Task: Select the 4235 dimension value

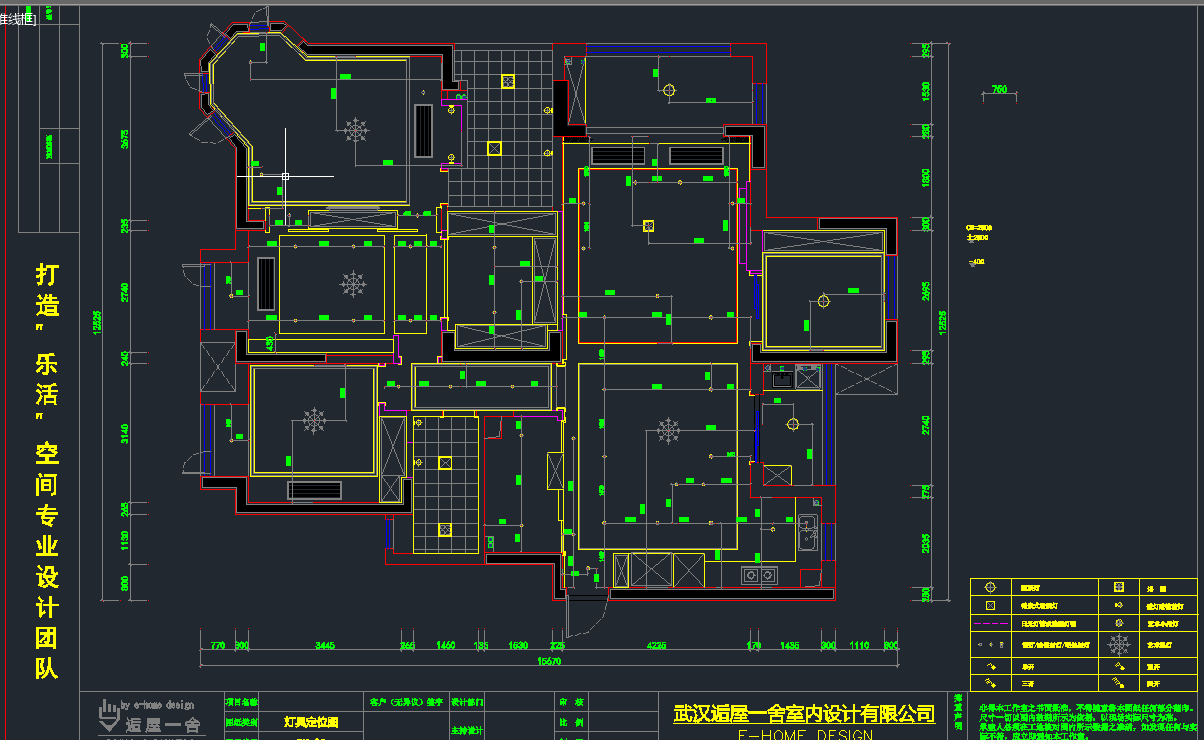Action: click(656, 646)
